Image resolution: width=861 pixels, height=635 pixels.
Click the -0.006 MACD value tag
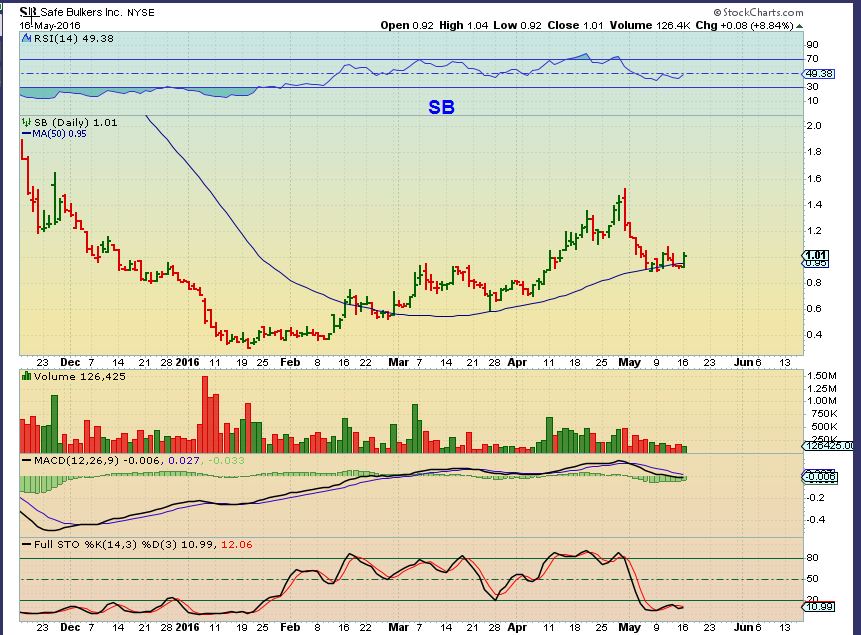[x=820, y=477]
